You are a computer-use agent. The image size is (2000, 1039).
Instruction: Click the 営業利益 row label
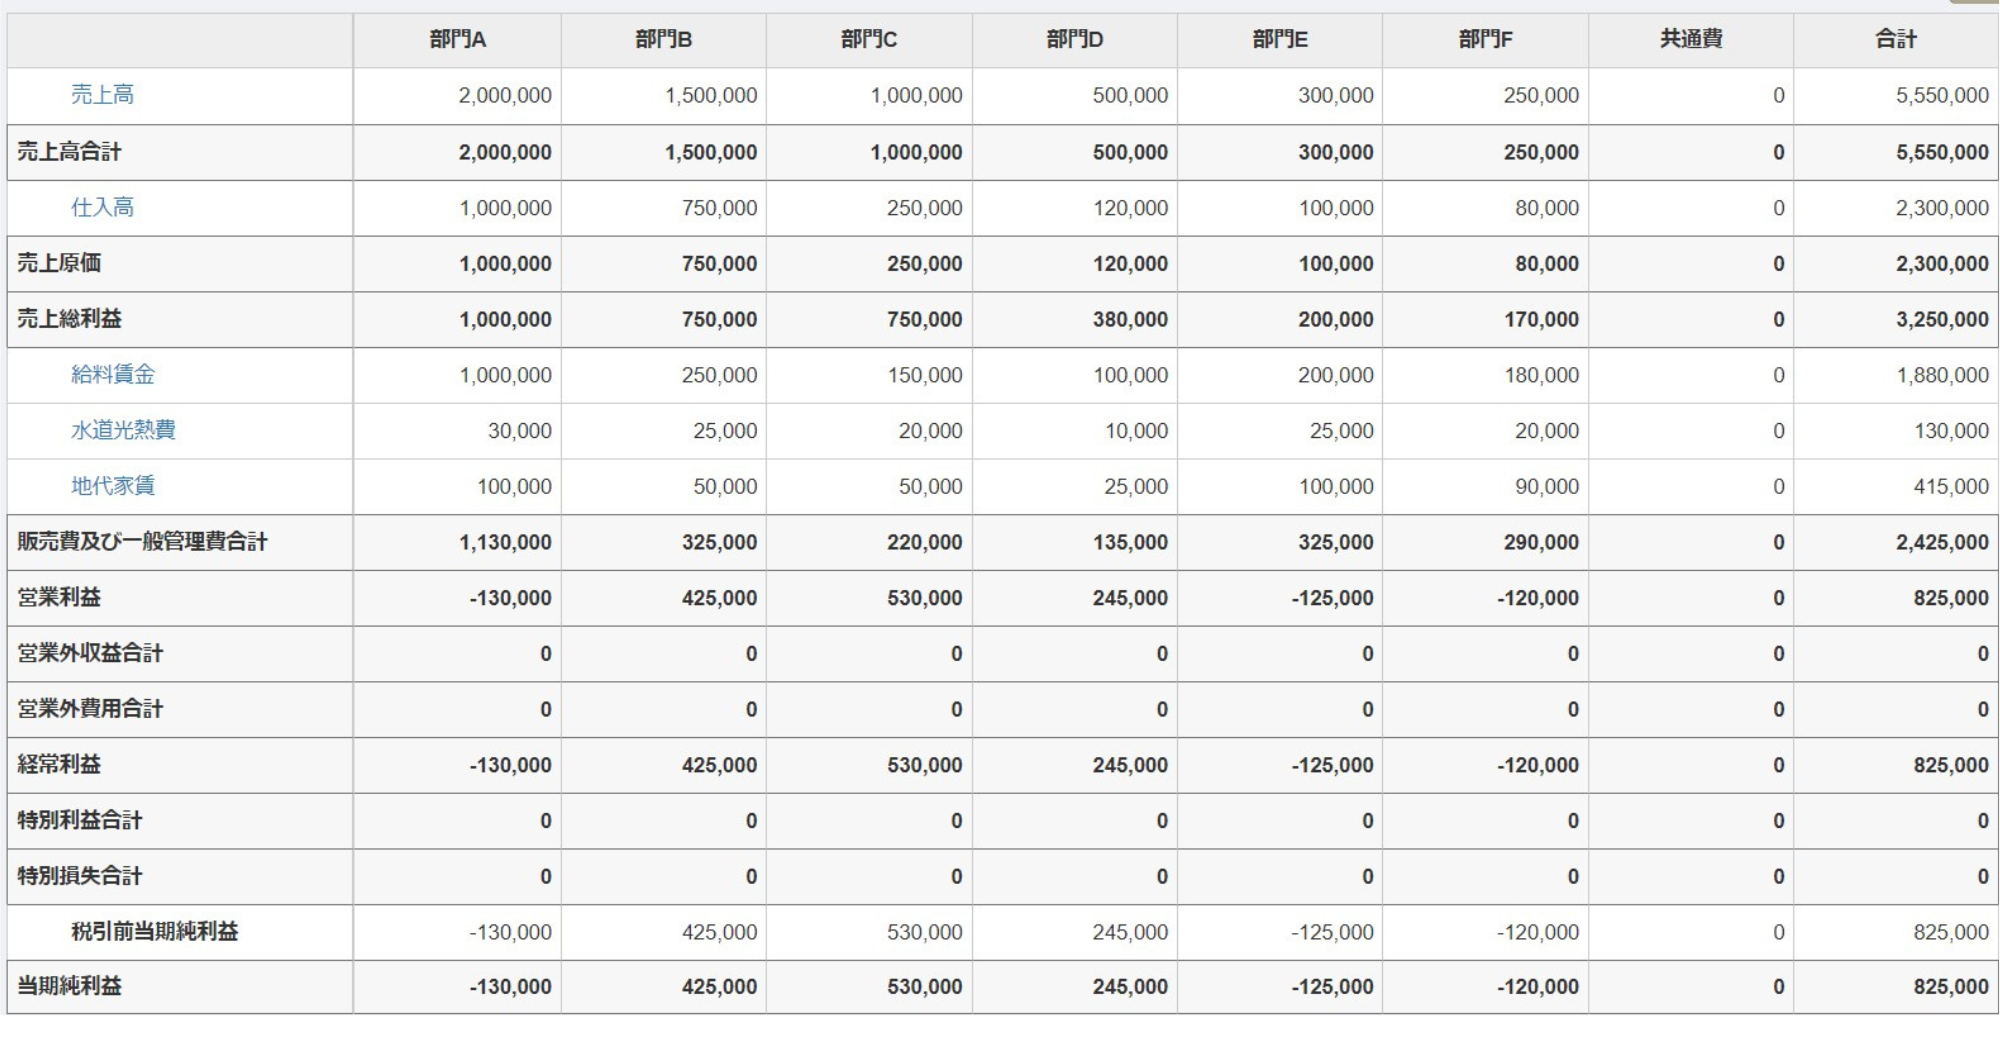(x=60, y=598)
